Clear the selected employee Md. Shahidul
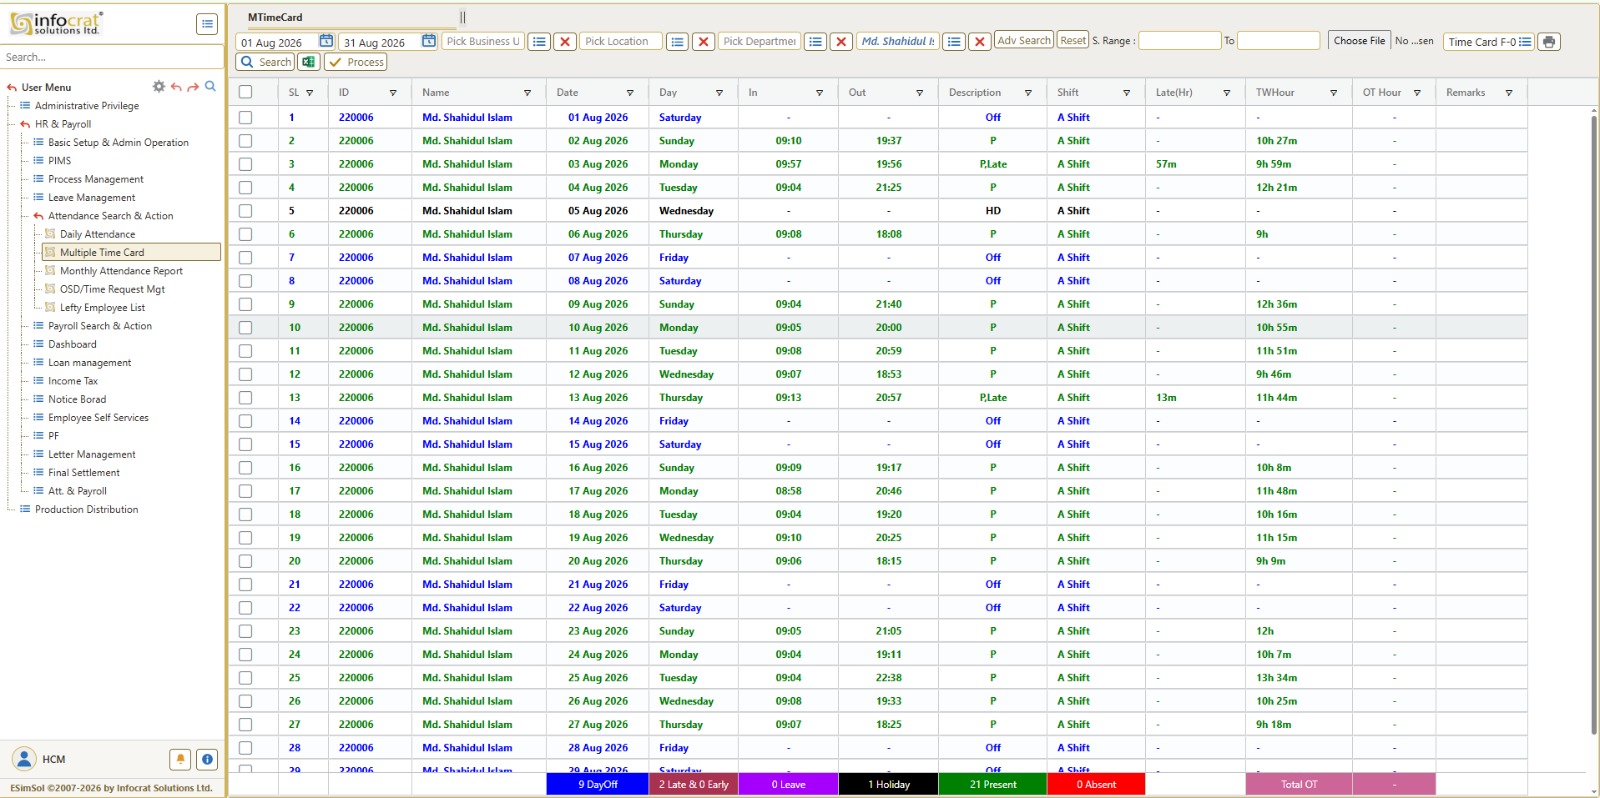1600x798 pixels. [980, 41]
